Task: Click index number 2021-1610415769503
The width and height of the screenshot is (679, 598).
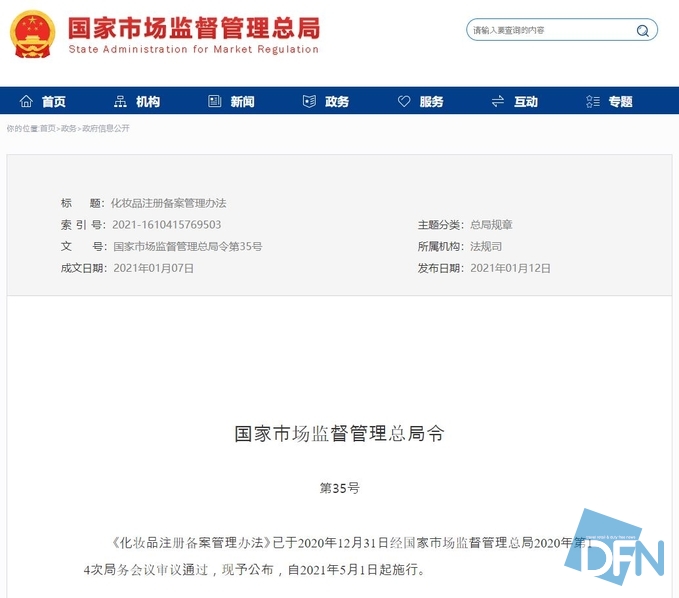Action: pos(167,225)
